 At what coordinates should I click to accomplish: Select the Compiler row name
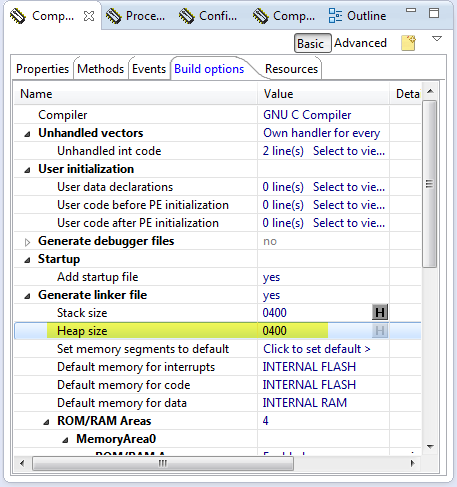(63, 115)
